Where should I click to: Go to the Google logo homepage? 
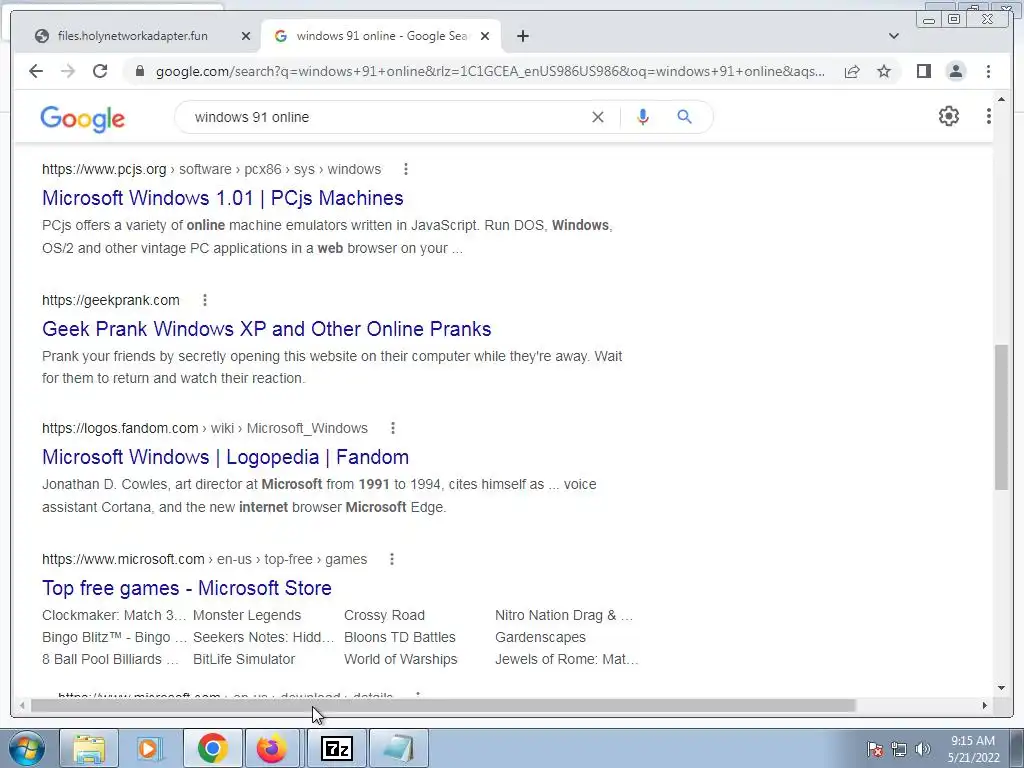[x=82, y=119]
